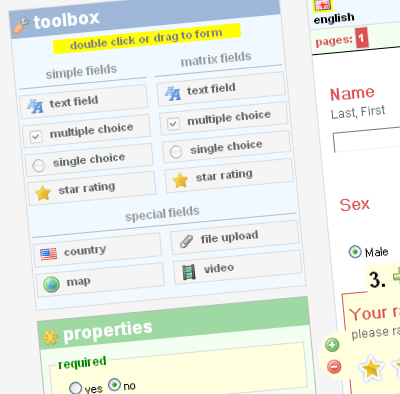Click the matrix multiple choice field button

point(224,118)
